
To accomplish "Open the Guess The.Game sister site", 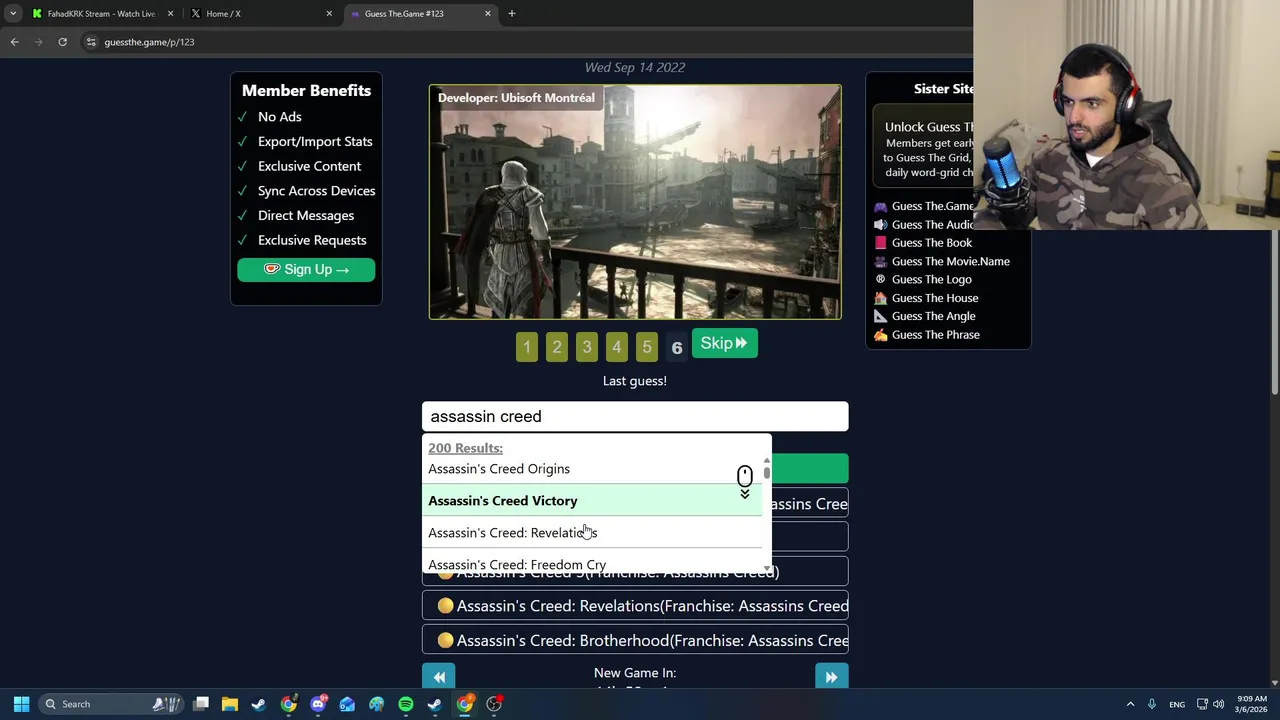I will [923, 206].
